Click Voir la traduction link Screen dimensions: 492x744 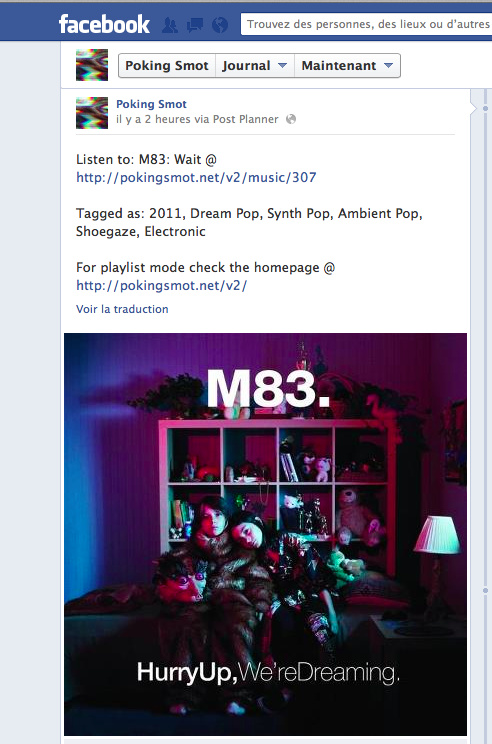pos(122,309)
